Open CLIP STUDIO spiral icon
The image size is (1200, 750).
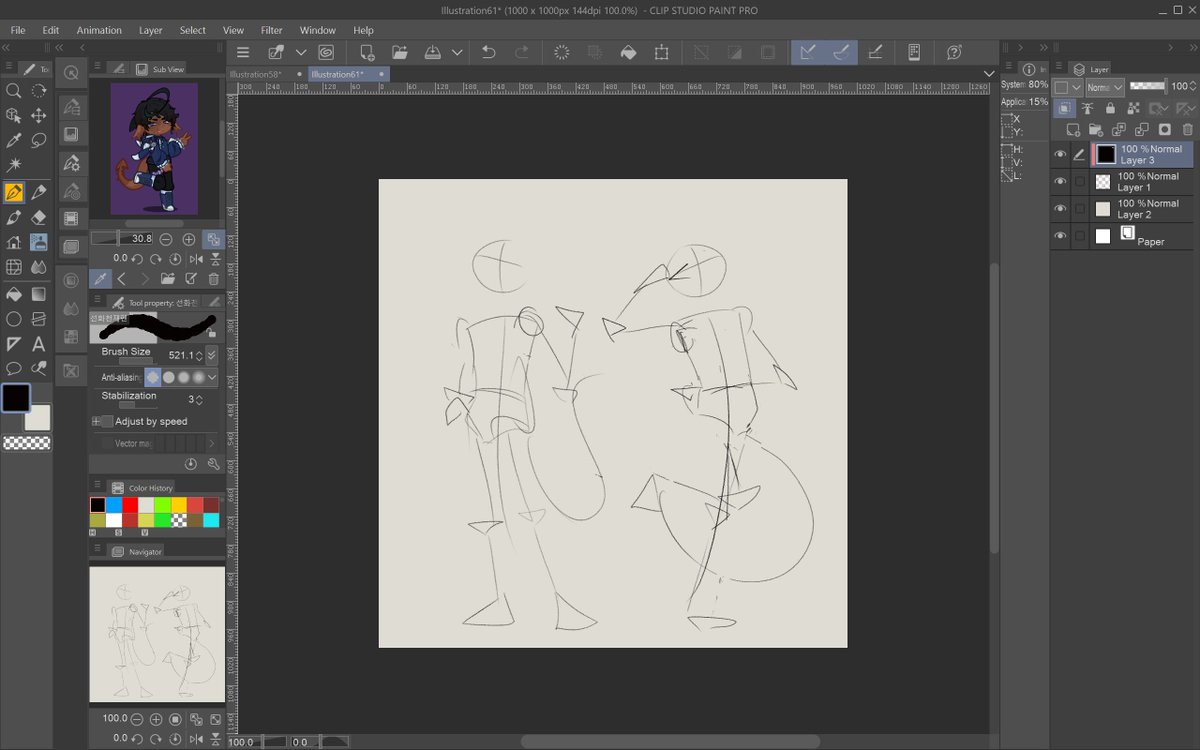(326, 52)
